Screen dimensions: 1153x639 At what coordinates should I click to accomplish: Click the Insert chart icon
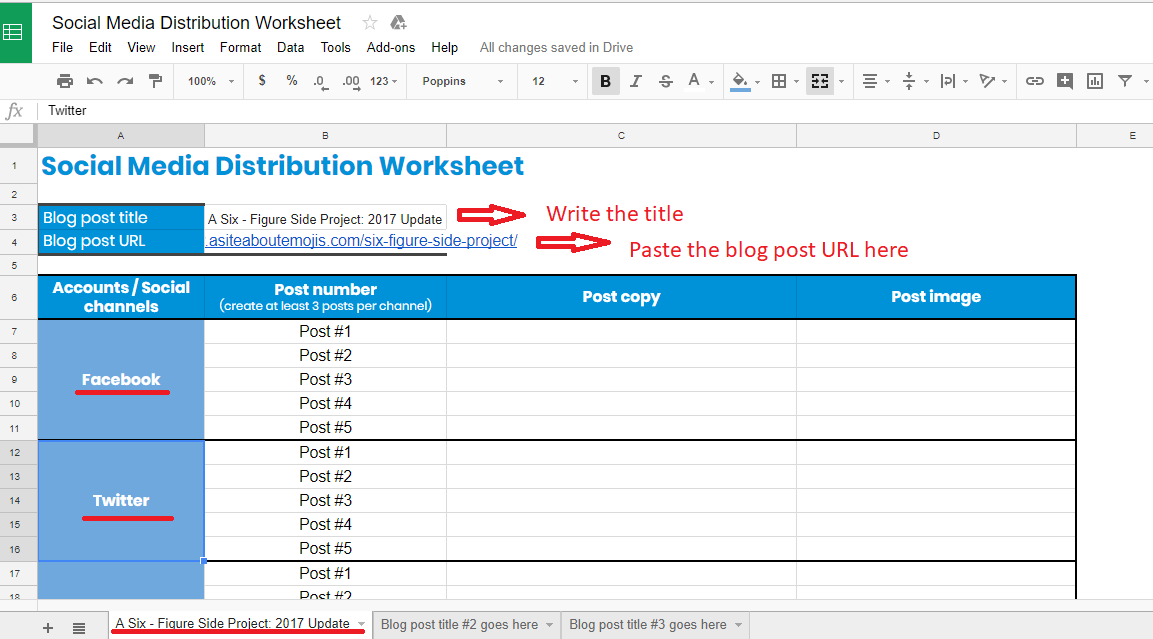pyautogui.click(x=1095, y=81)
